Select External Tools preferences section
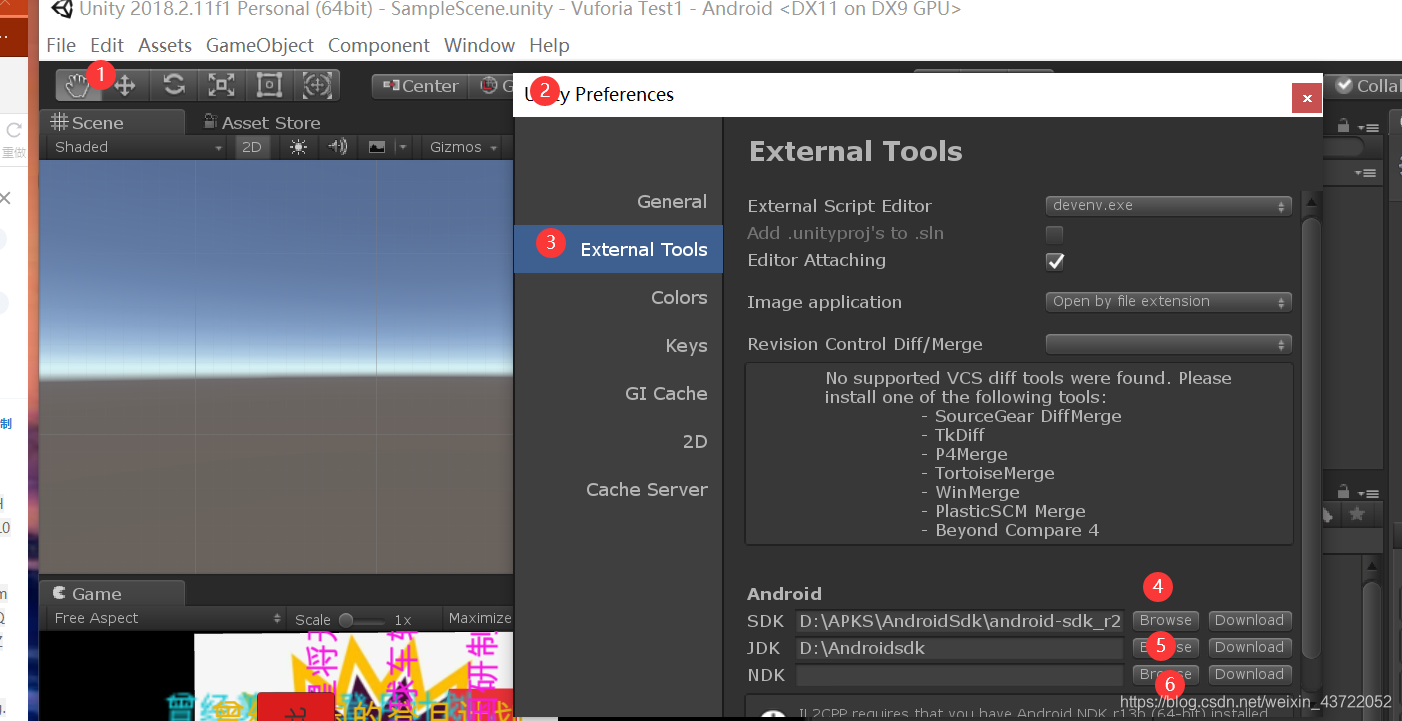The image size is (1402, 721). point(618,250)
